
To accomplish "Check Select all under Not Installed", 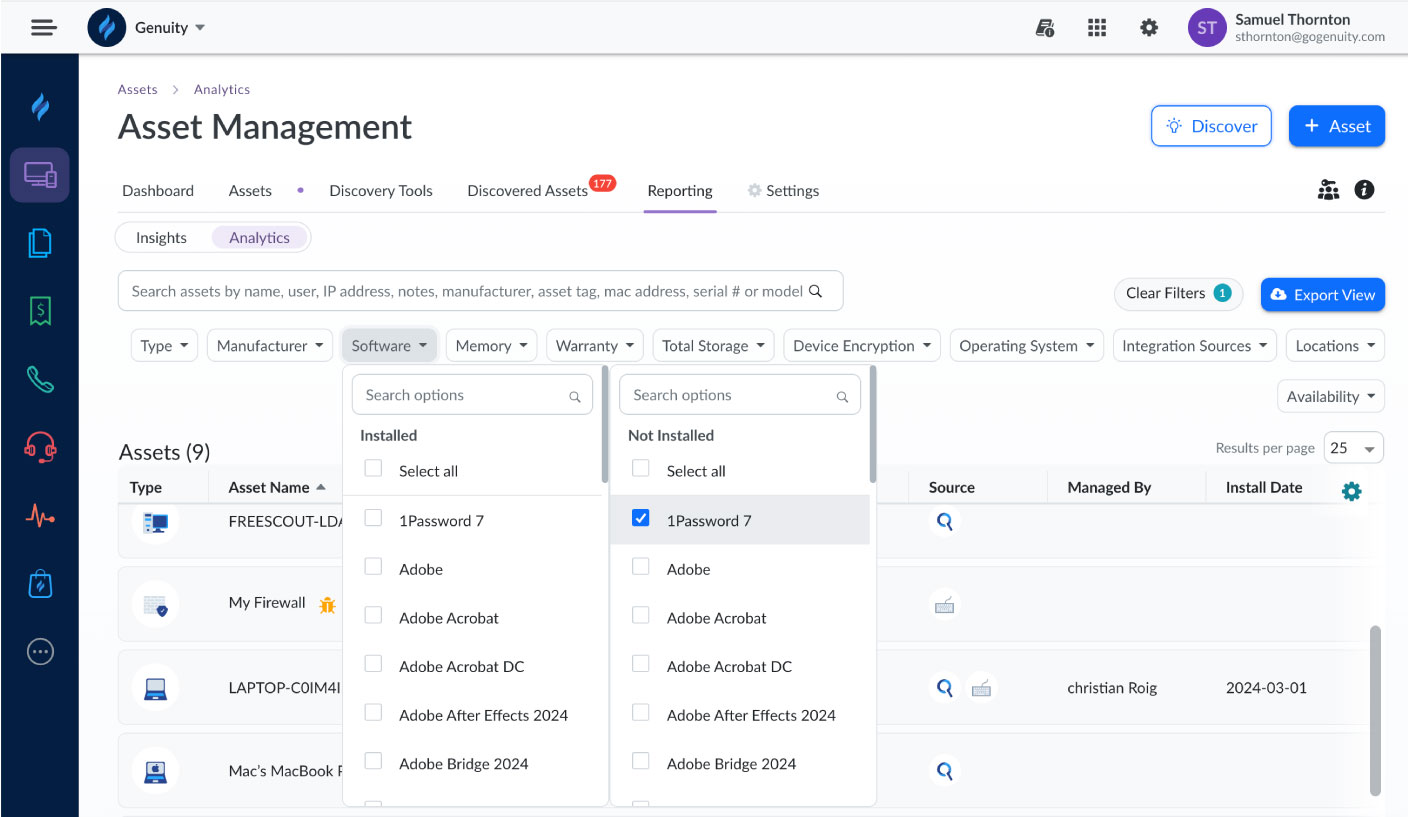I will pos(641,468).
